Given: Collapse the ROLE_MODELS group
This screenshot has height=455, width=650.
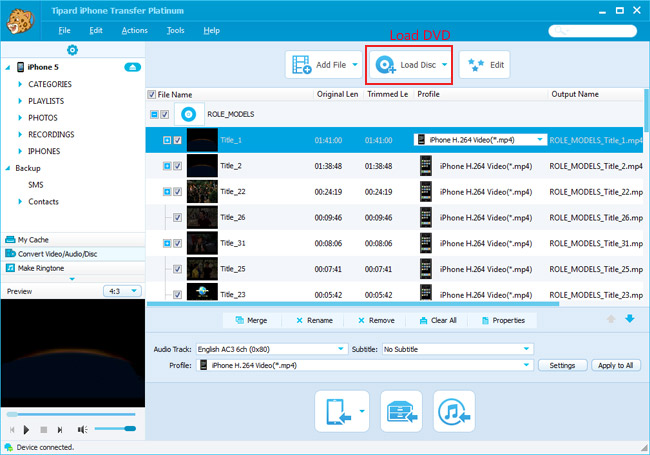Looking at the screenshot, I should [x=154, y=114].
